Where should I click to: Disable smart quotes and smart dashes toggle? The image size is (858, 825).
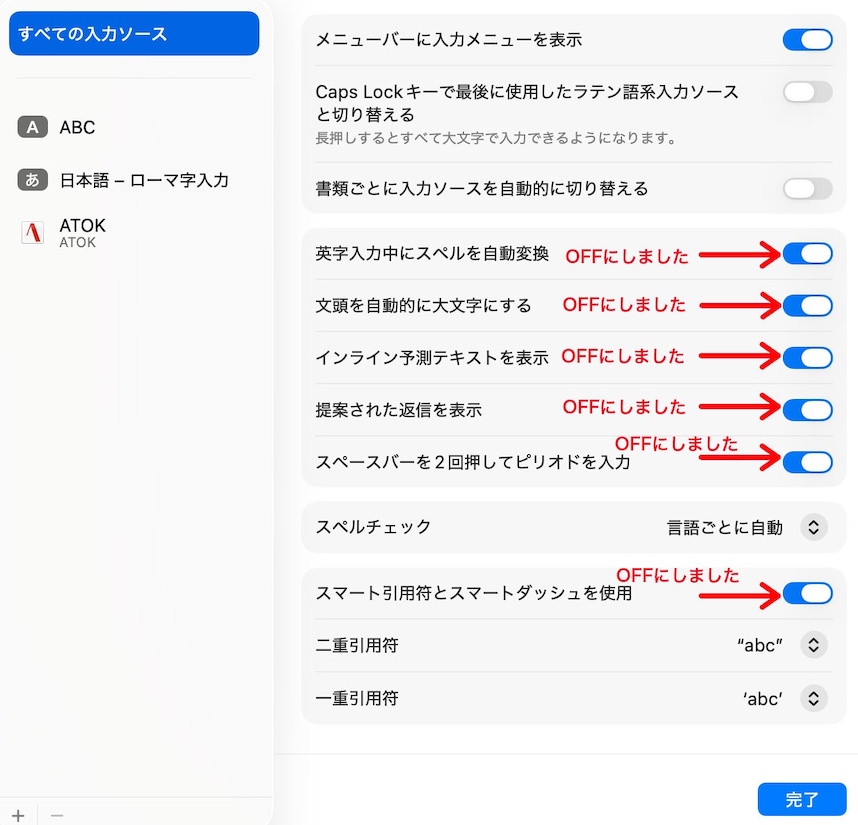pyautogui.click(x=807, y=593)
